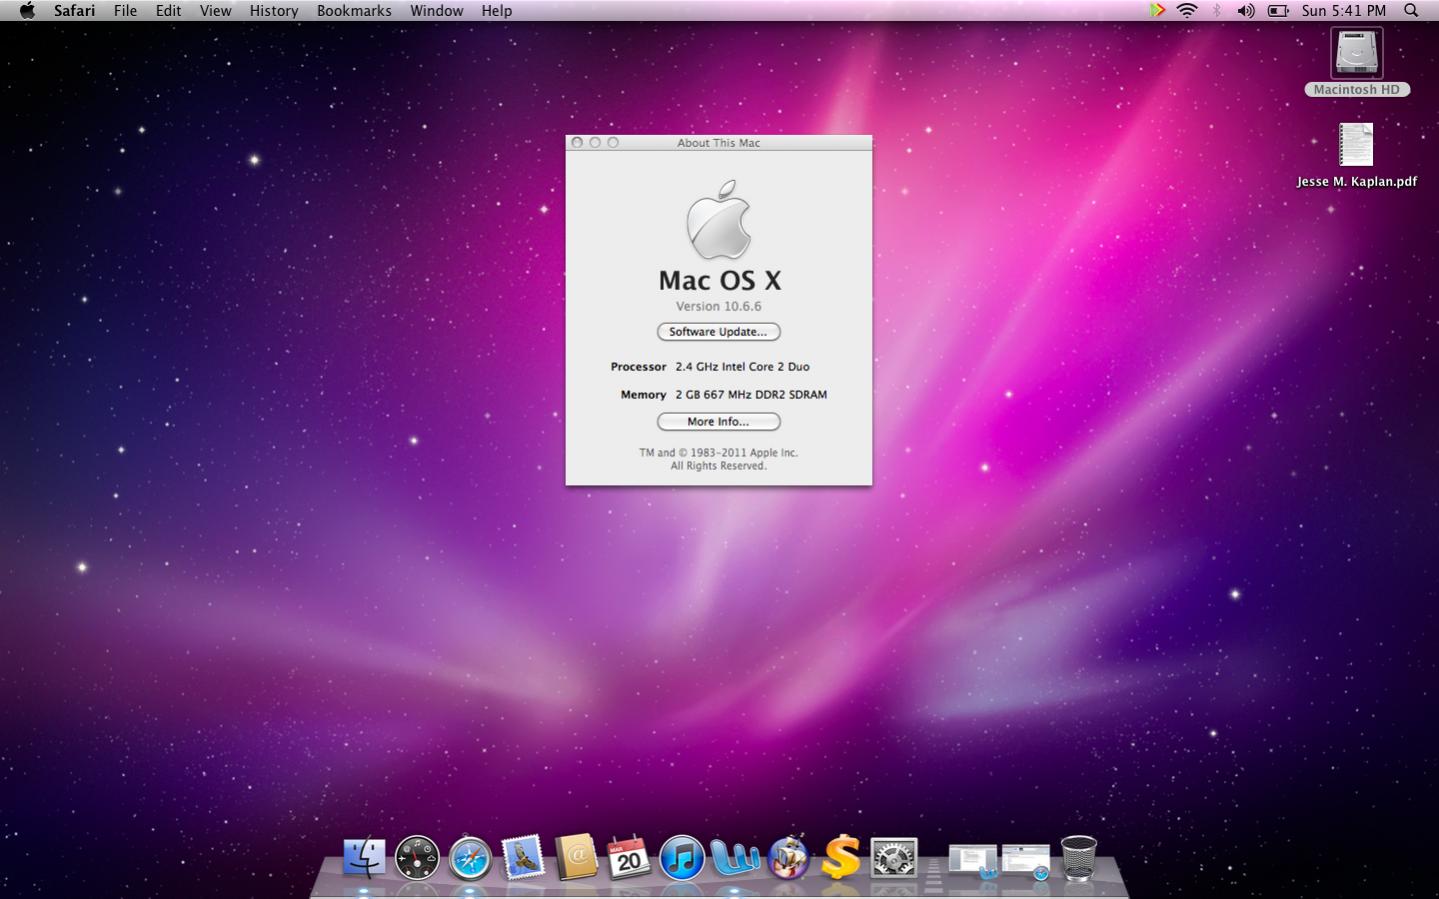The width and height of the screenshot is (1439, 899).
Task: Restore minimized Word document window in Dock
Action: 972,861
